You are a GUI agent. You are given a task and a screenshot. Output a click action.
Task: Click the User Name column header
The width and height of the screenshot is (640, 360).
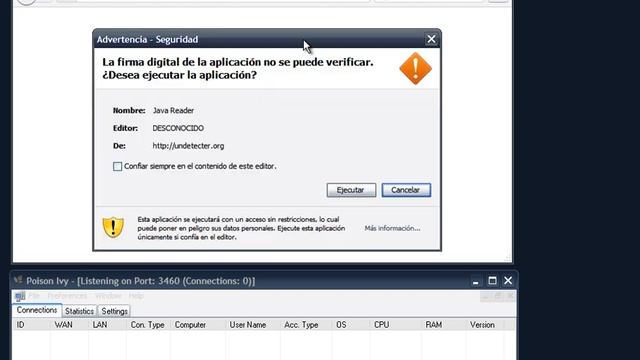point(252,325)
